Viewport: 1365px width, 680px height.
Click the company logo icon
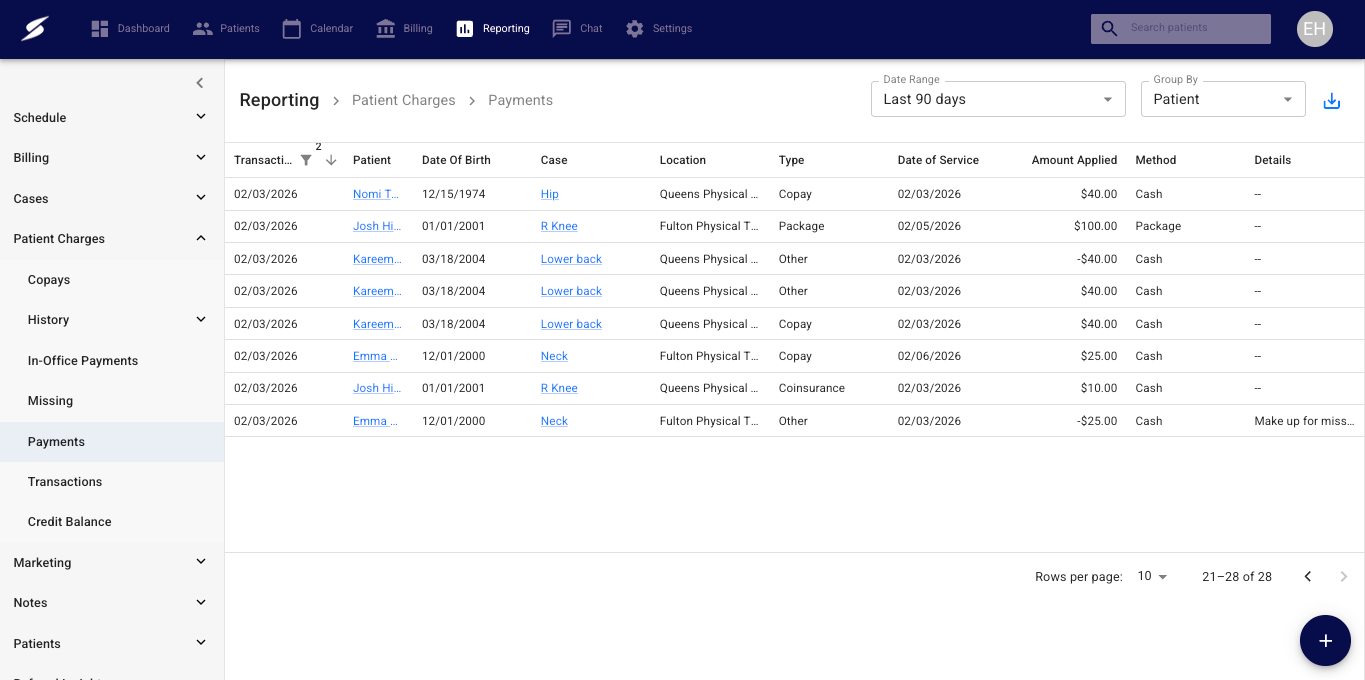click(35, 29)
